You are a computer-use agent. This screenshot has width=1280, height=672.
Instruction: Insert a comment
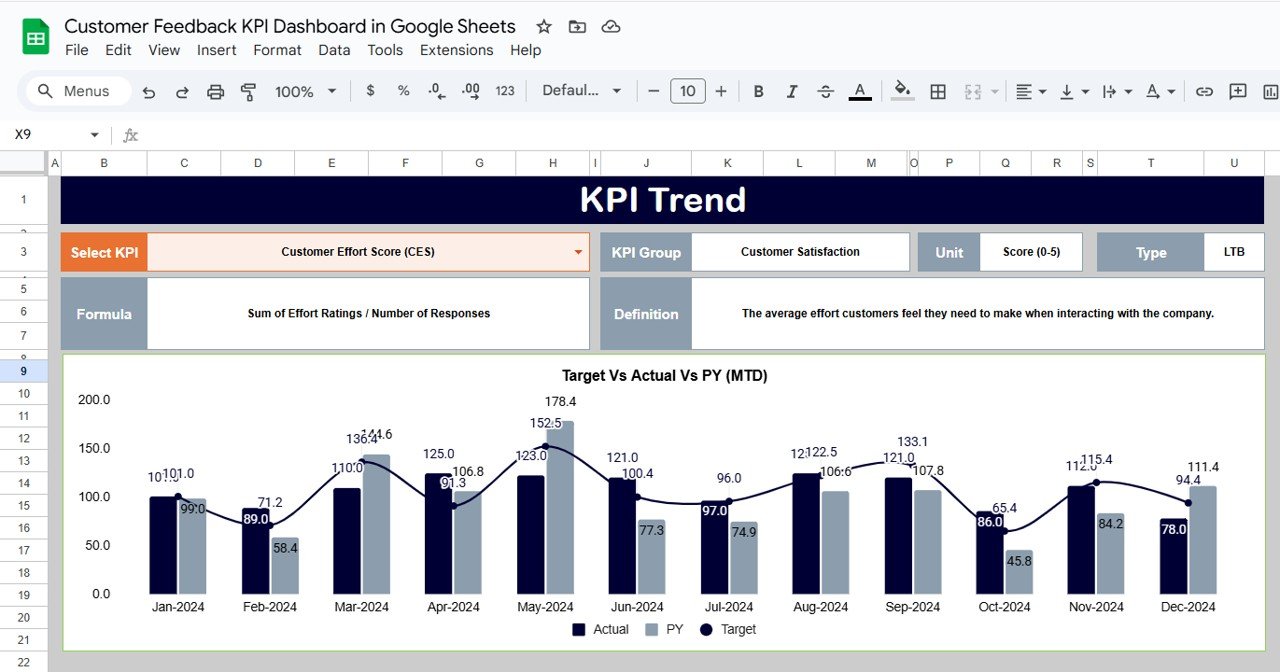pyautogui.click(x=1238, y=91)
